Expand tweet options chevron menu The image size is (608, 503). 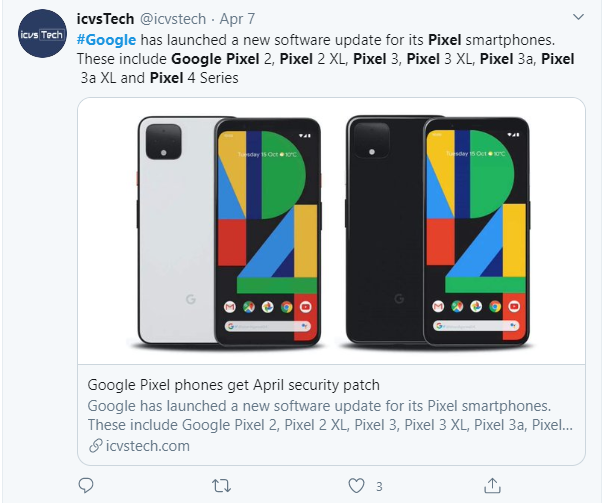click(578, 17)
